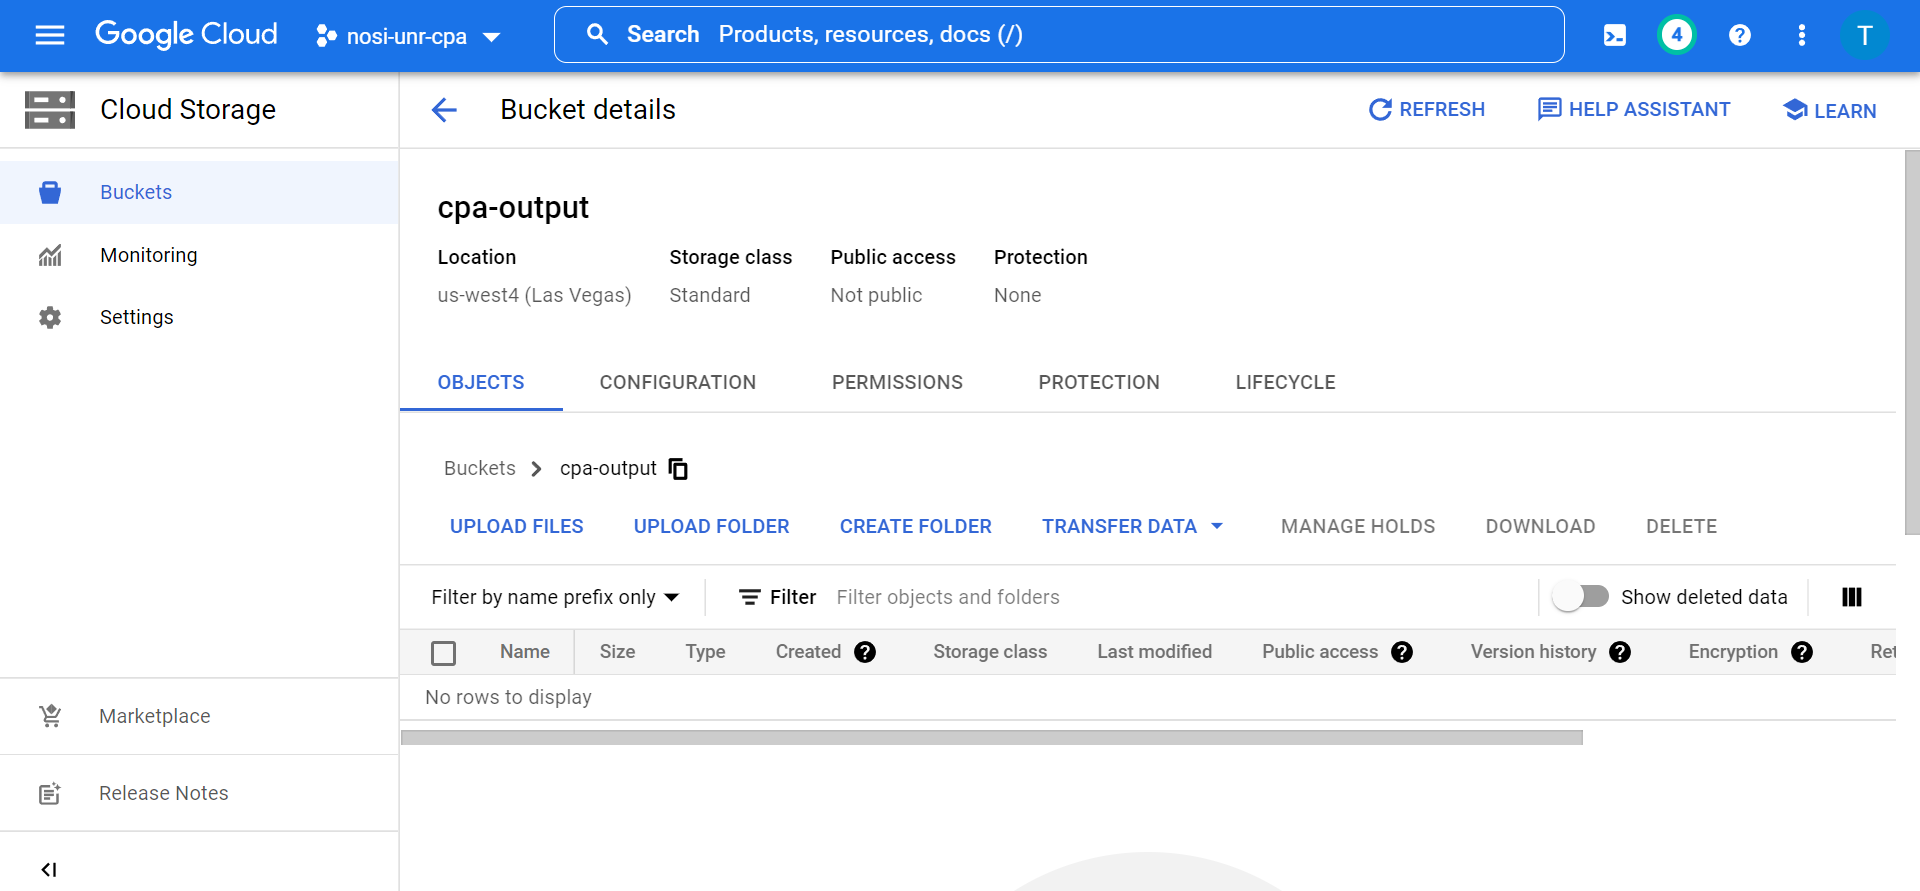Open Release Notes from the sidebar
The image size is (1920, 891).
199,793
